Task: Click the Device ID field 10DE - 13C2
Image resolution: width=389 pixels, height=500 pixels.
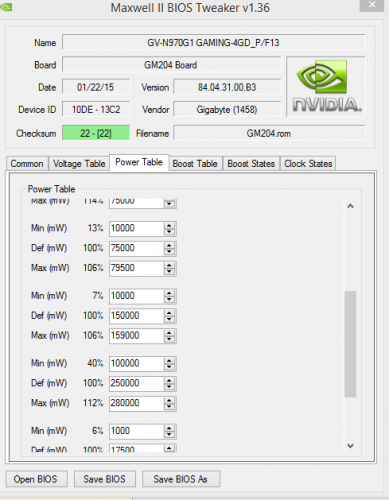Action: click(96, 109)
